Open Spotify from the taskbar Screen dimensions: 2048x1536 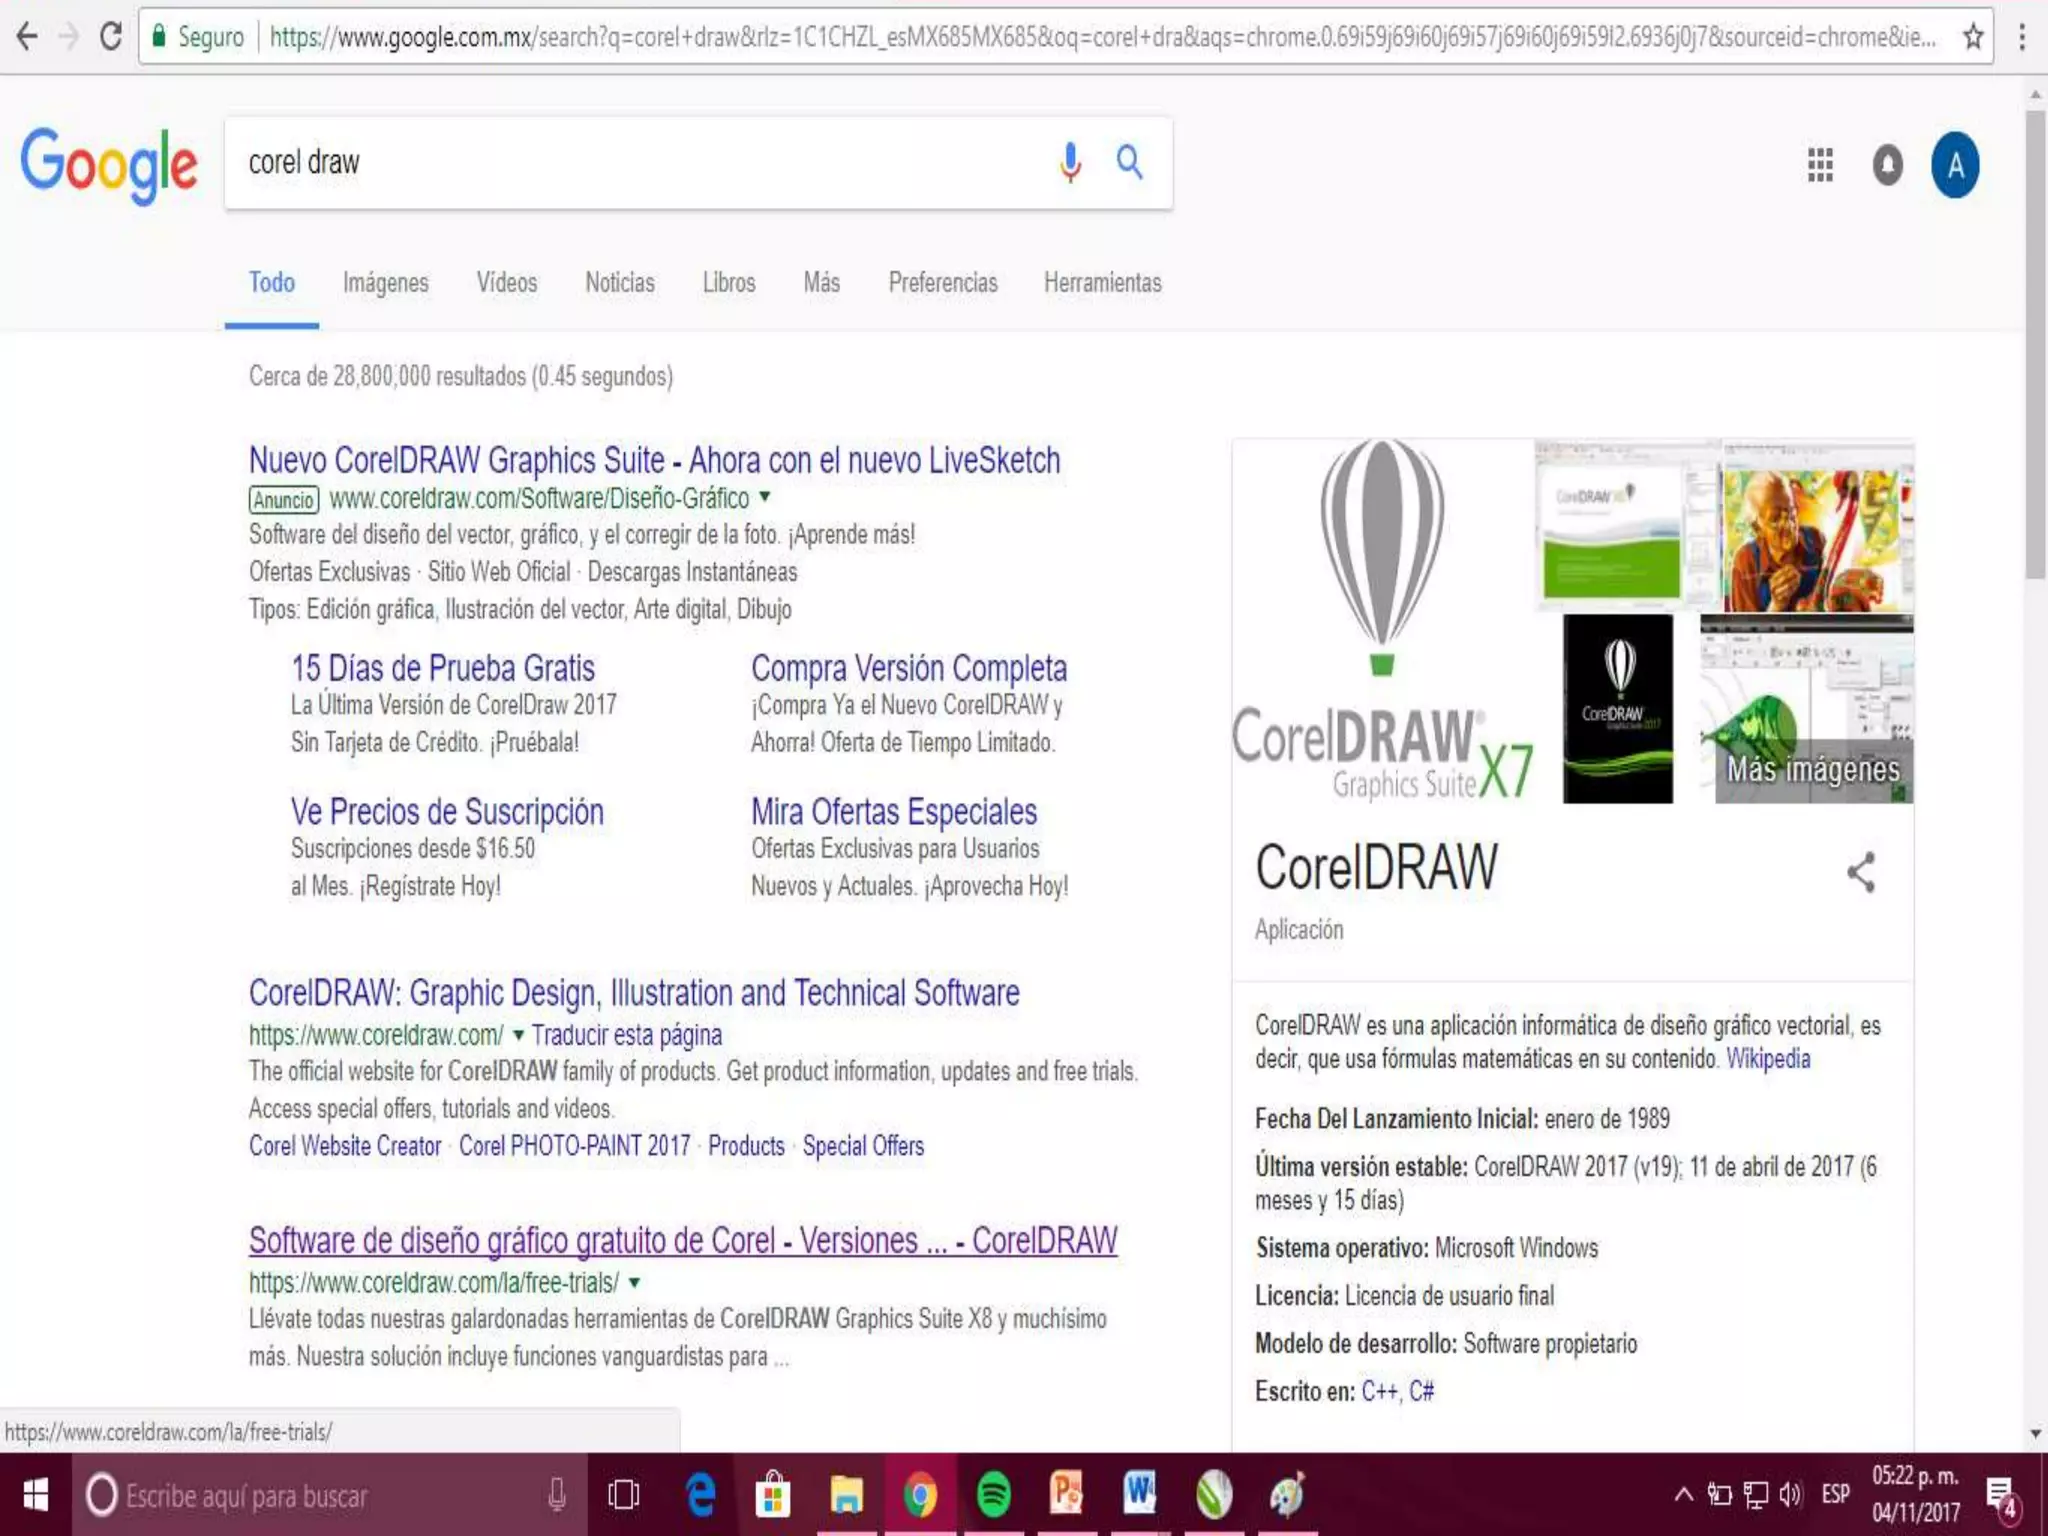[x=993, y=1495]
